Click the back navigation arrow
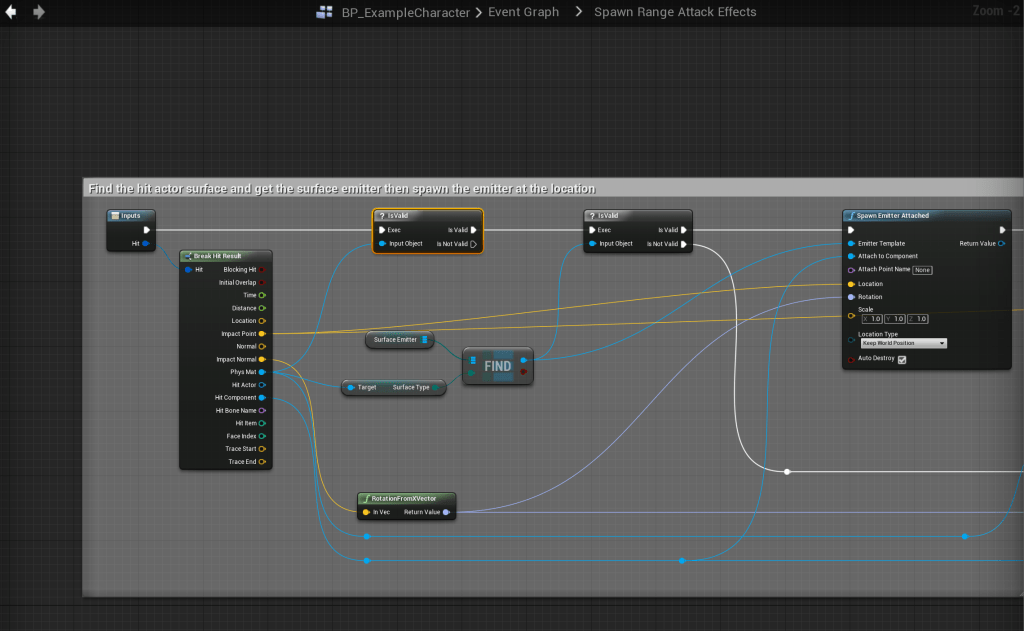The height and width of the screenshot is (631, 1024). (12, 12)
